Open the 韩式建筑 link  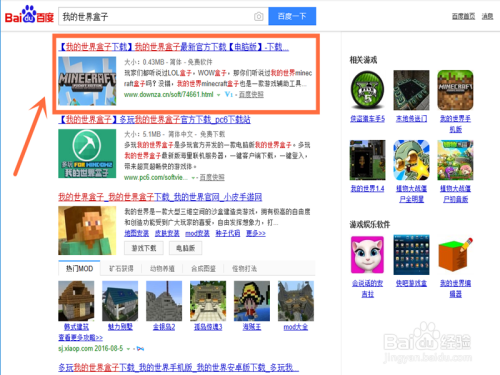tap(76, 327)
